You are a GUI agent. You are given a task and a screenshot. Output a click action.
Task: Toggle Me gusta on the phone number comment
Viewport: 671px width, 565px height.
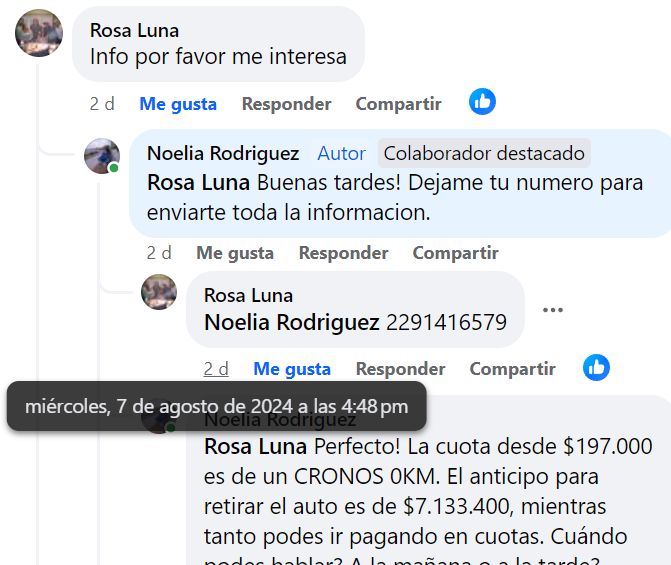[292, 369]
